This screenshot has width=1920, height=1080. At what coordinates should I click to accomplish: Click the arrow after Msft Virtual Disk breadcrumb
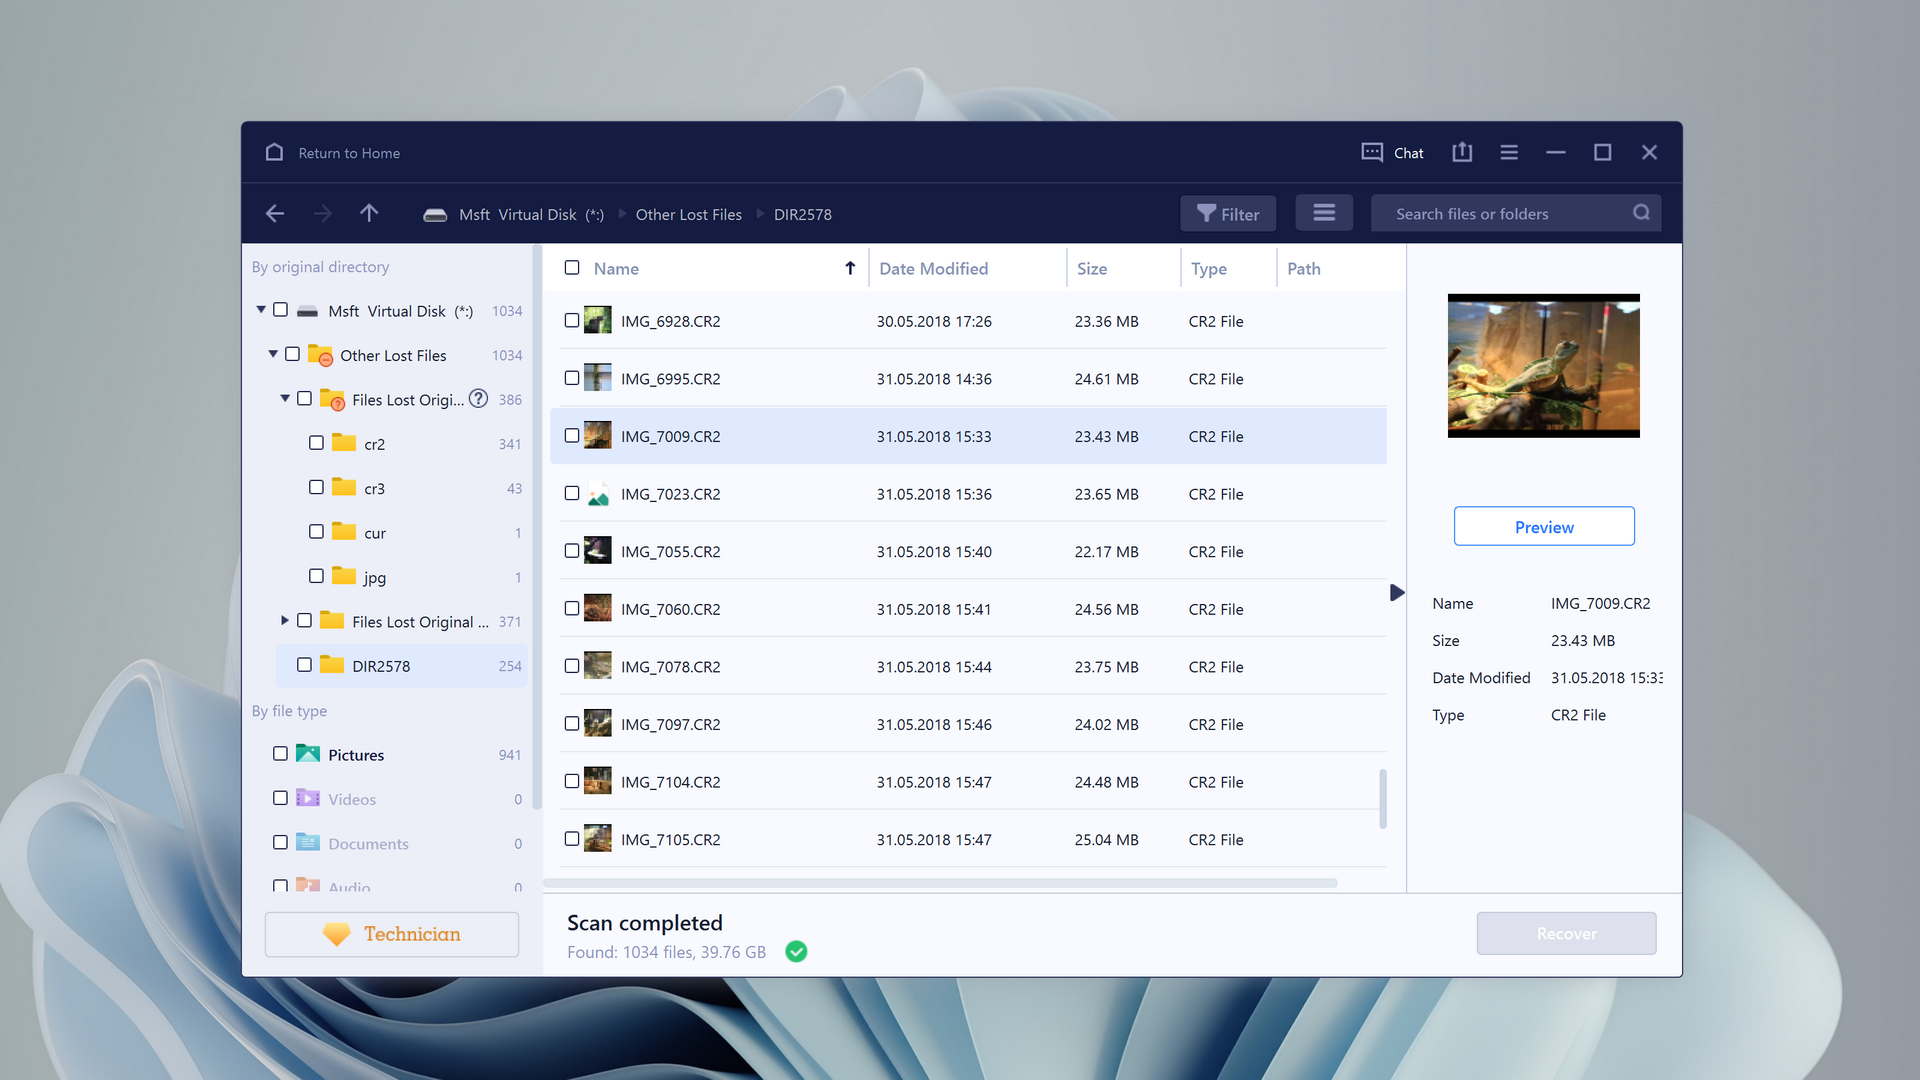tap(622, 214)
